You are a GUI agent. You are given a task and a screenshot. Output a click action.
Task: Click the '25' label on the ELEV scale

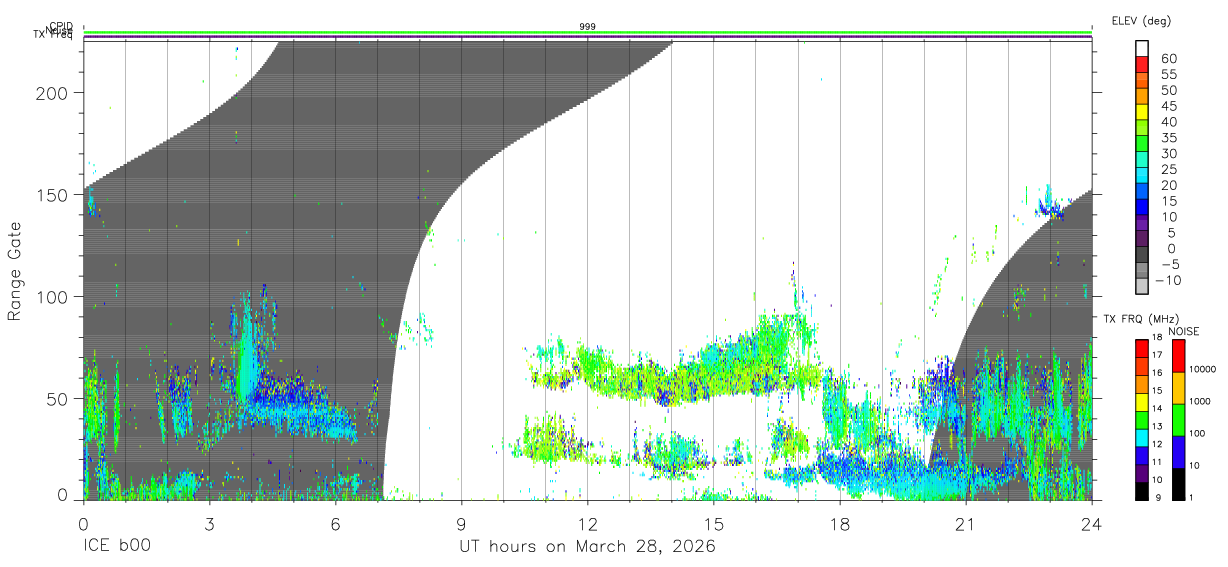1169,170
